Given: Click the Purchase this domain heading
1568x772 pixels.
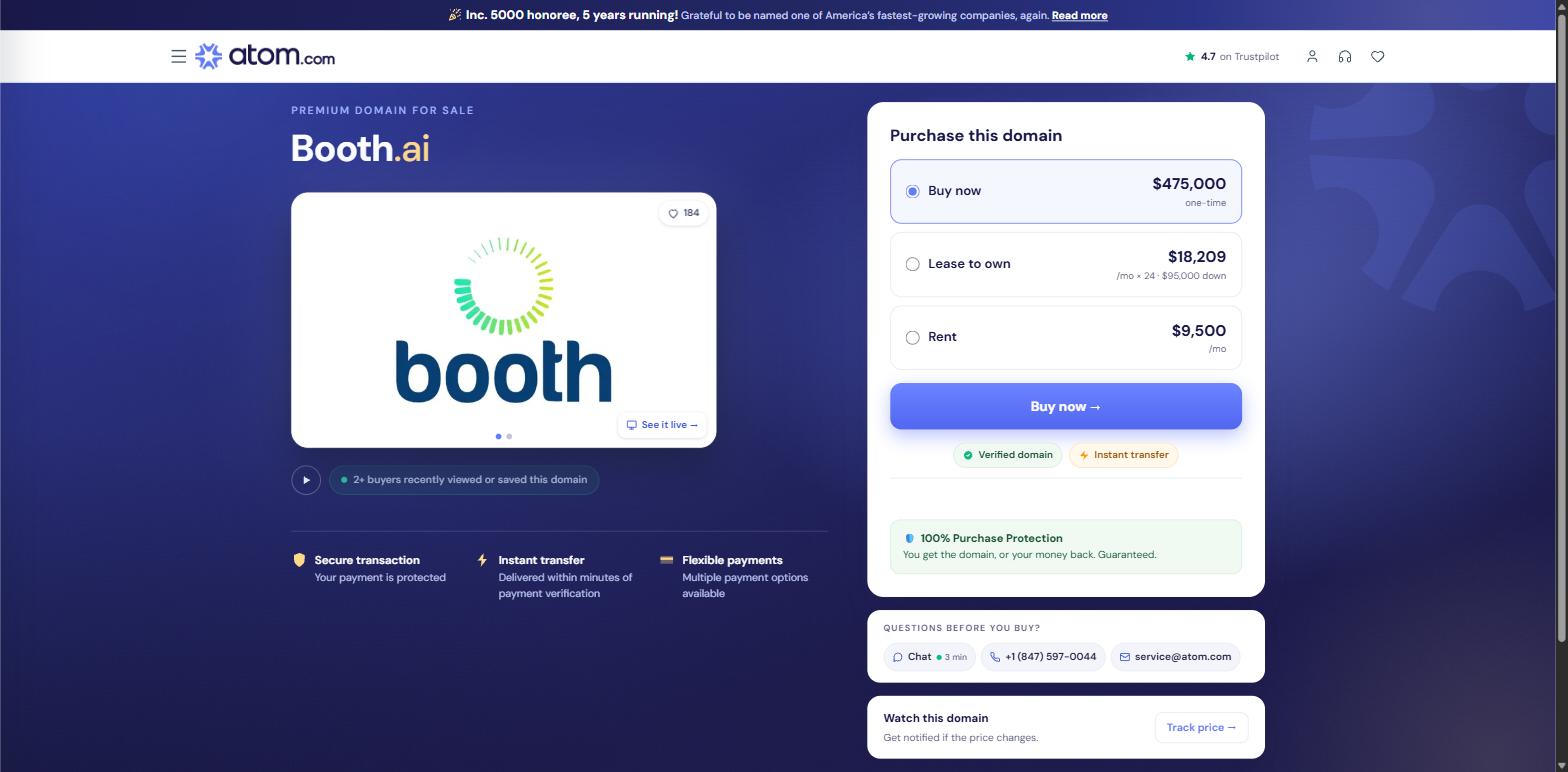Looking at the screenshot, I should (x=976, y=135).
